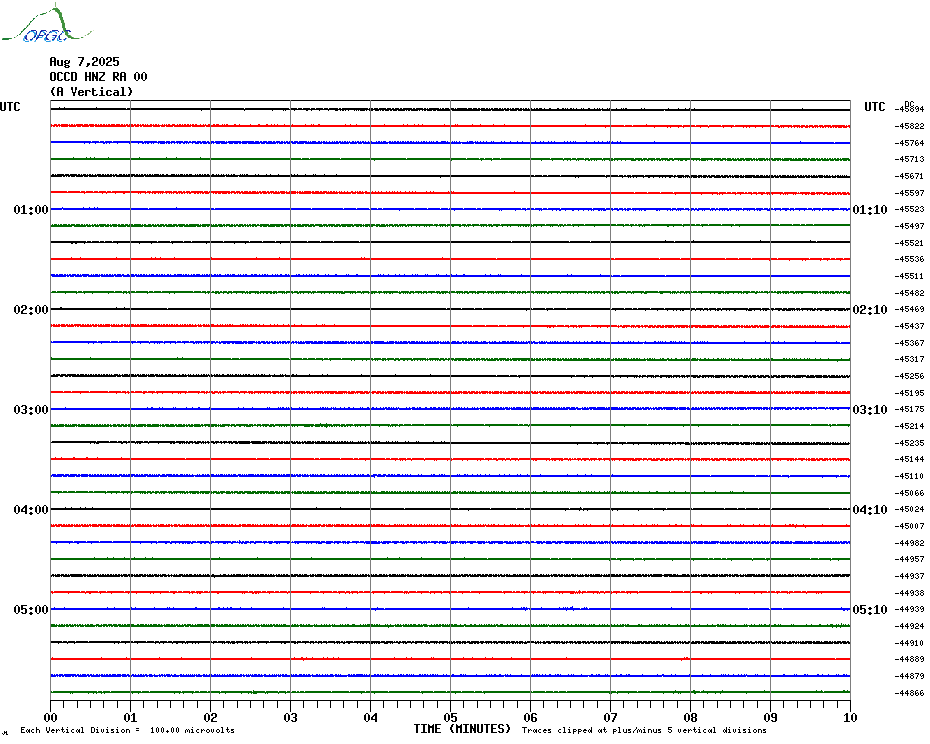930x744 pixels.
Task: Click the DC offset value '-45066'
Action: [x=909, y=493]
